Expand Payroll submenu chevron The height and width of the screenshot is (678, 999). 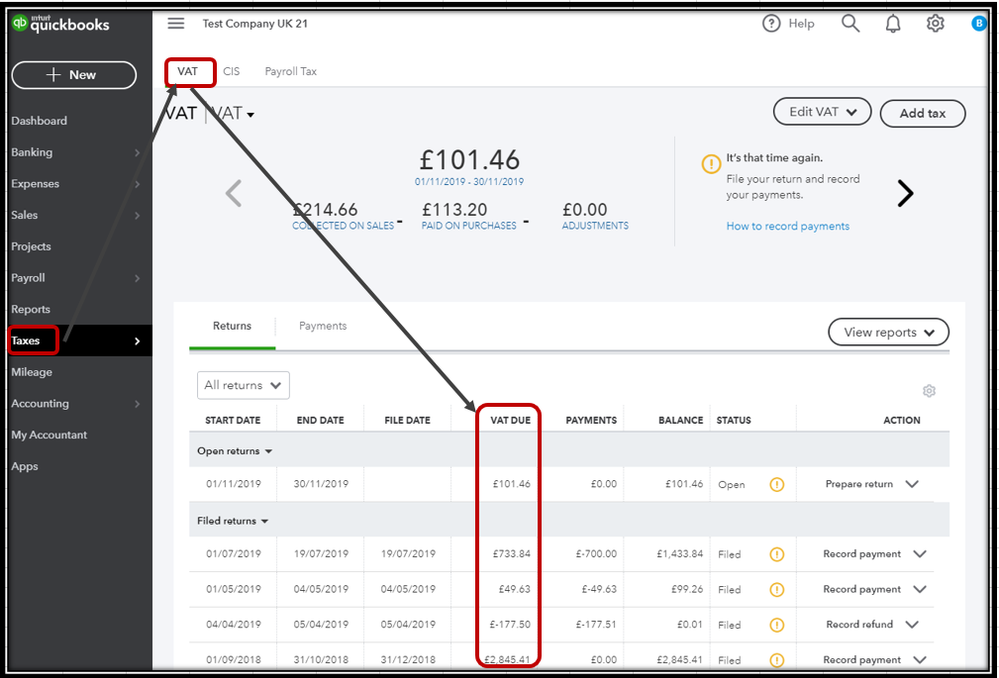[x=137, y=278]
